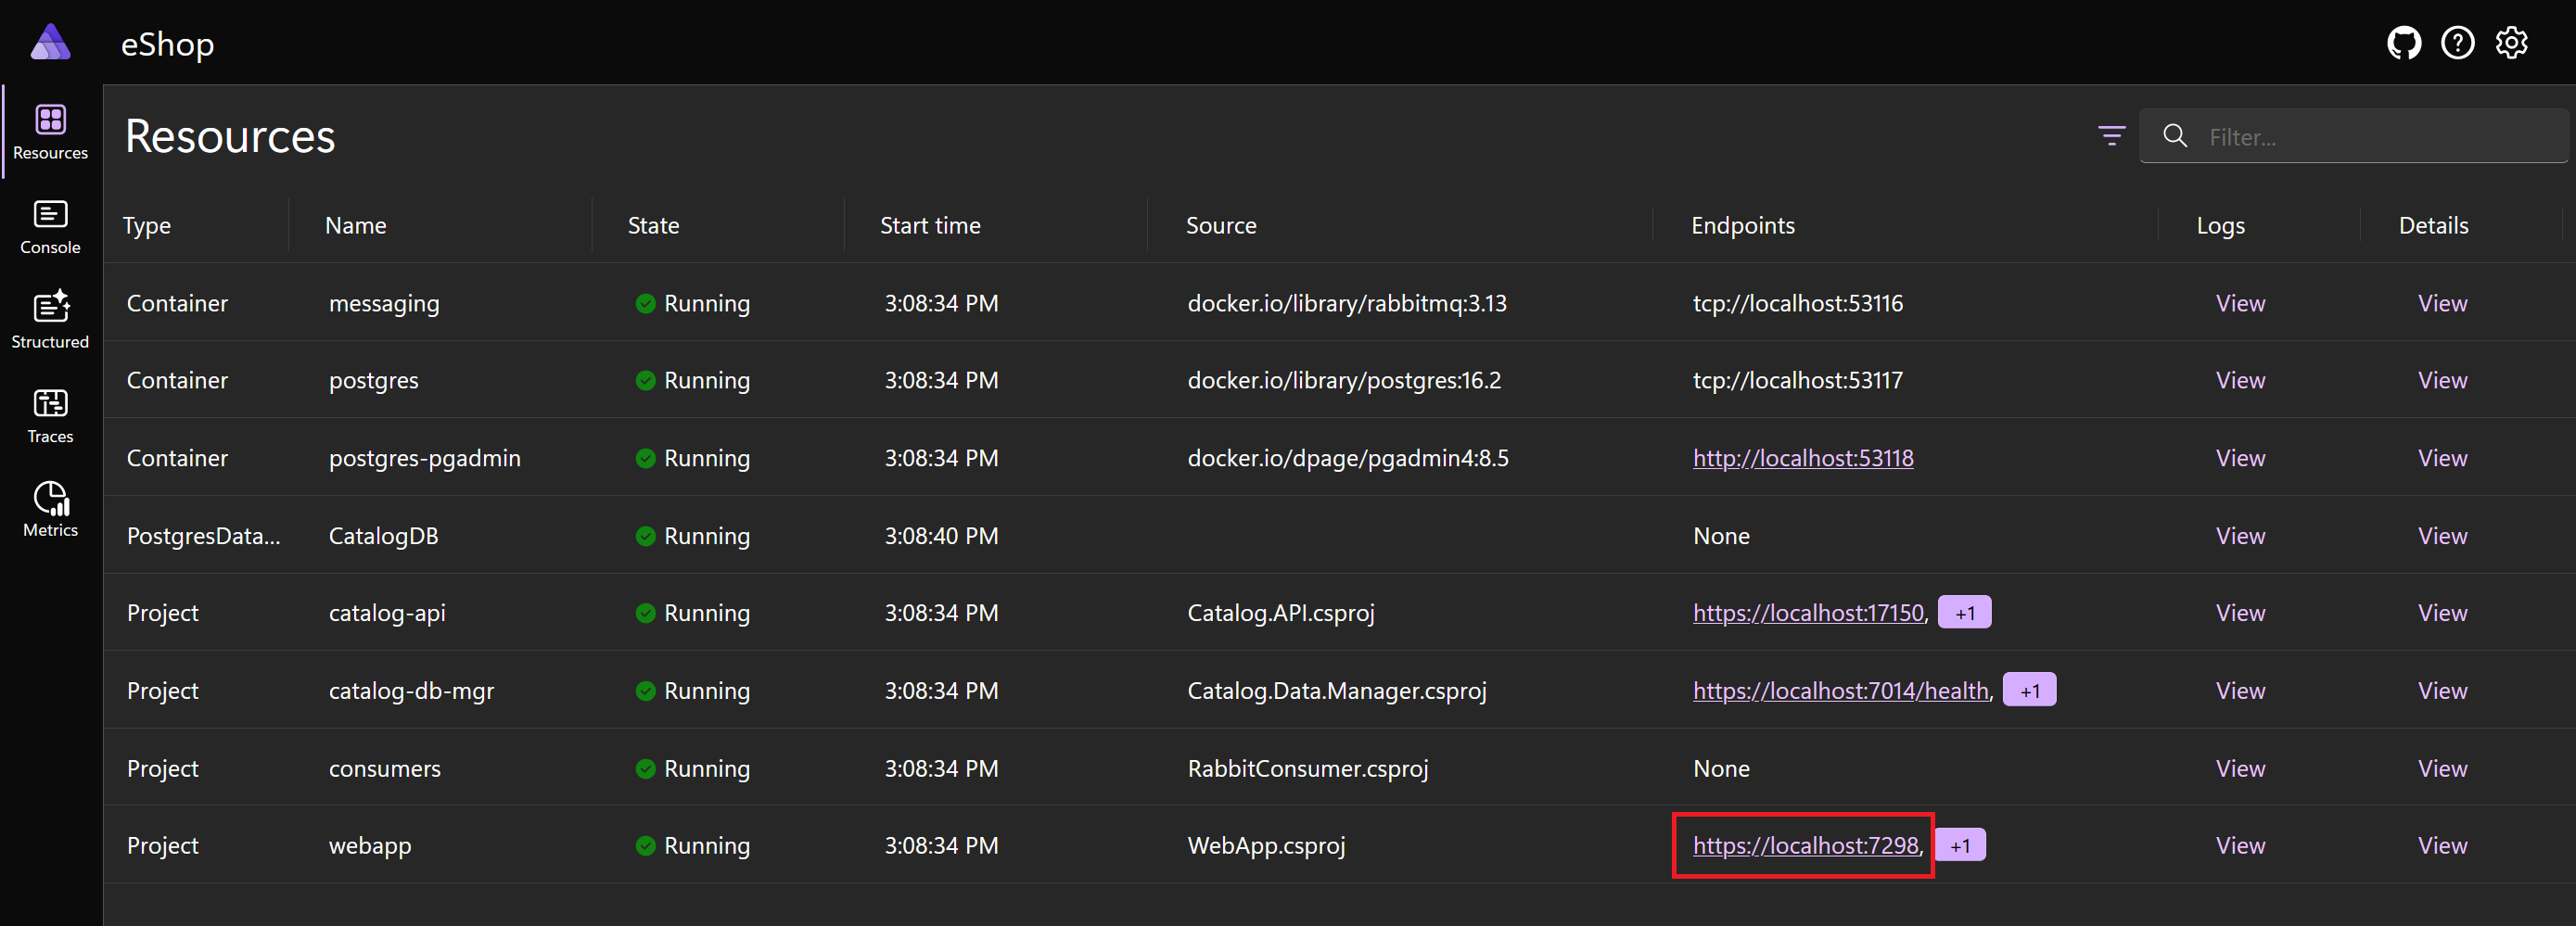
Task: Open the pgadmin endpoint http://localhost:53118
Action: (x=1803, y=458)
